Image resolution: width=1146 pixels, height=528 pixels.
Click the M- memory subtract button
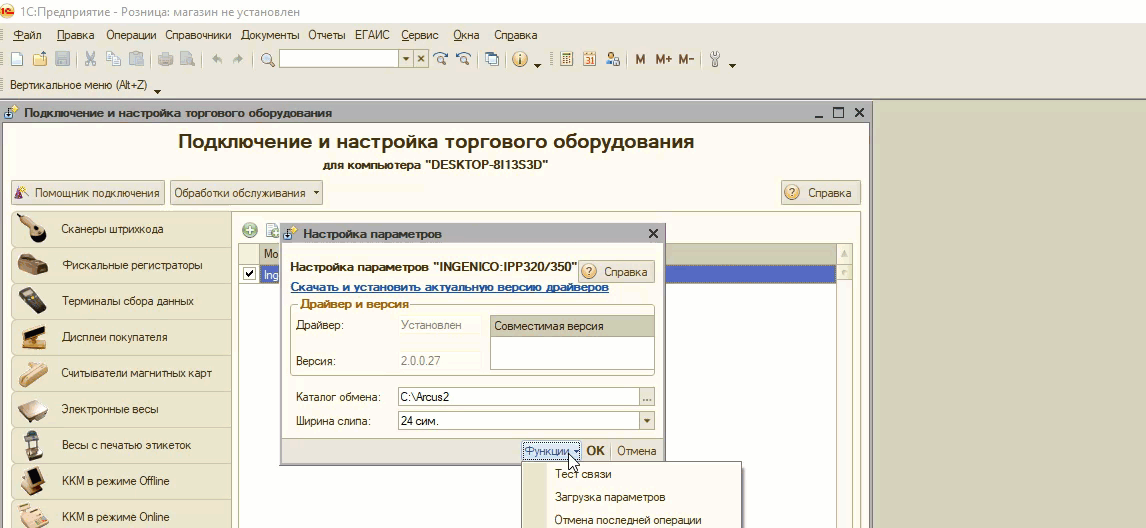pyautogui.click(x=686, y=60)
